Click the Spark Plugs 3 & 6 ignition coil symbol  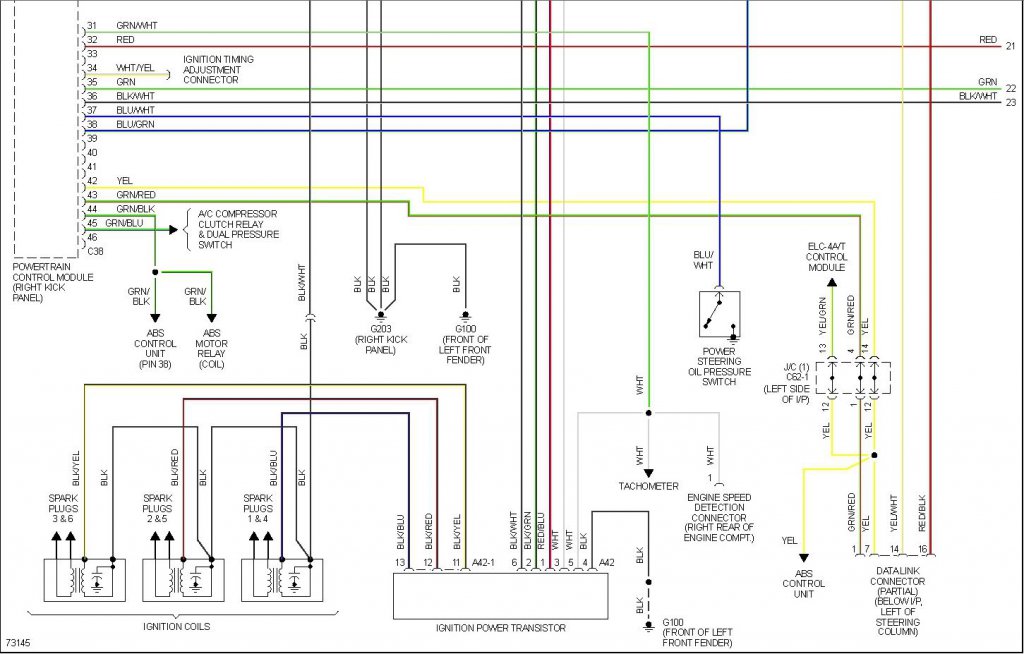(85, 580)
